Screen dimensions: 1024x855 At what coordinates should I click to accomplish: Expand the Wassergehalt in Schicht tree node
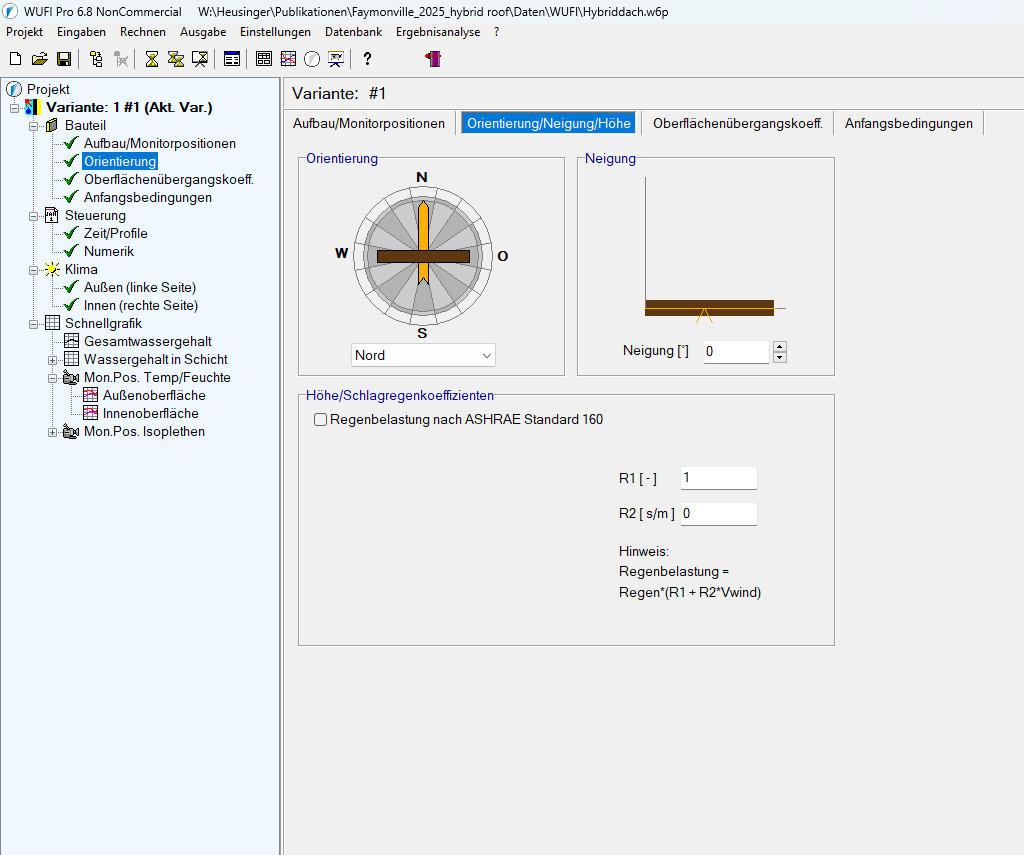pos(53,359)
